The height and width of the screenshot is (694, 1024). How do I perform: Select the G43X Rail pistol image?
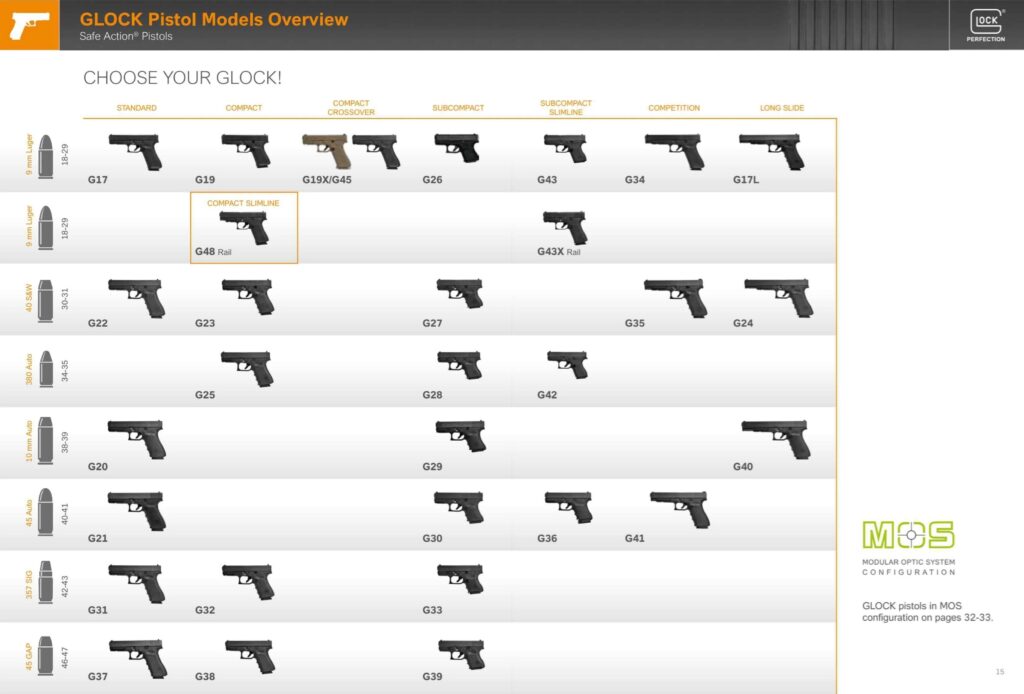click(x=566, y=227)
